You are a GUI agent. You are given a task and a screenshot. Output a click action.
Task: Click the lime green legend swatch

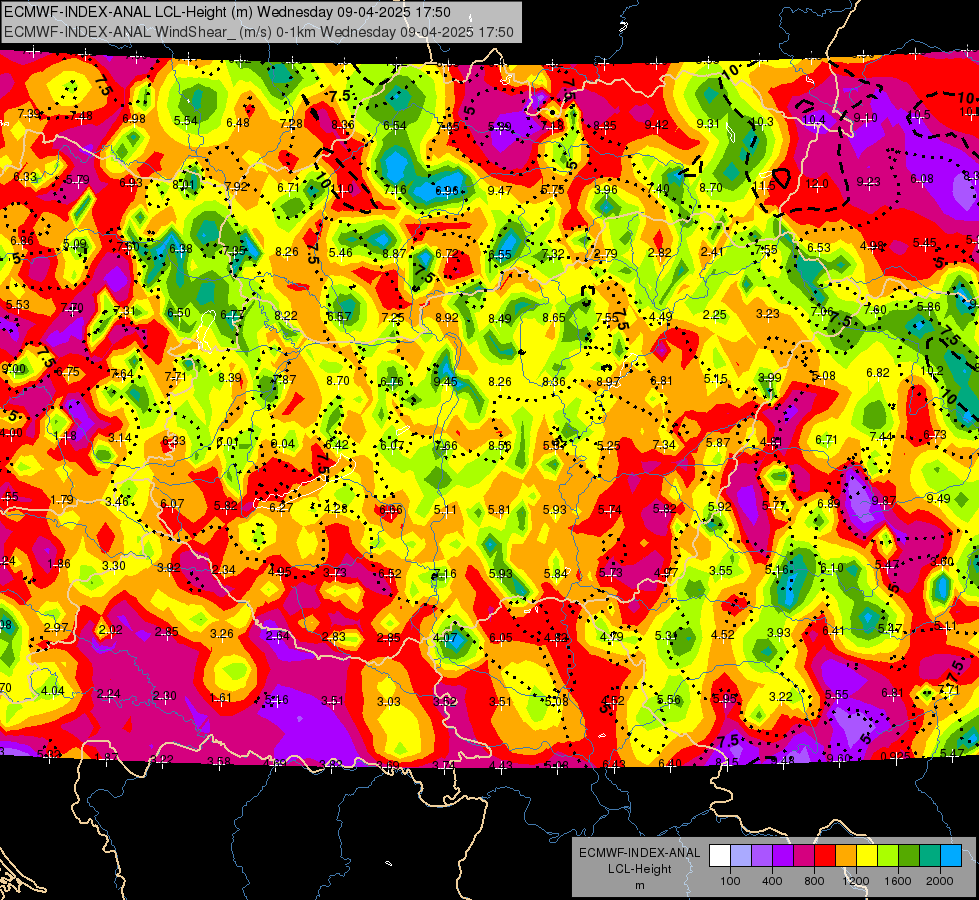pyautogui.click(x=888, y=856)
